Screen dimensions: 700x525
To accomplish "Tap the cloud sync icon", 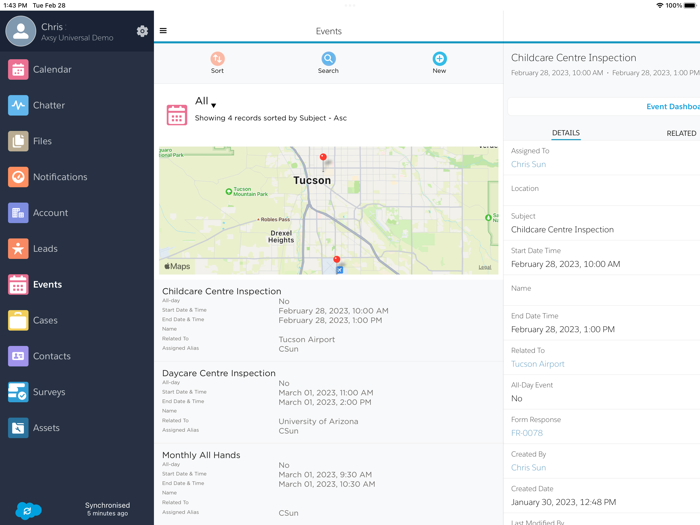I will coord(28,510).
